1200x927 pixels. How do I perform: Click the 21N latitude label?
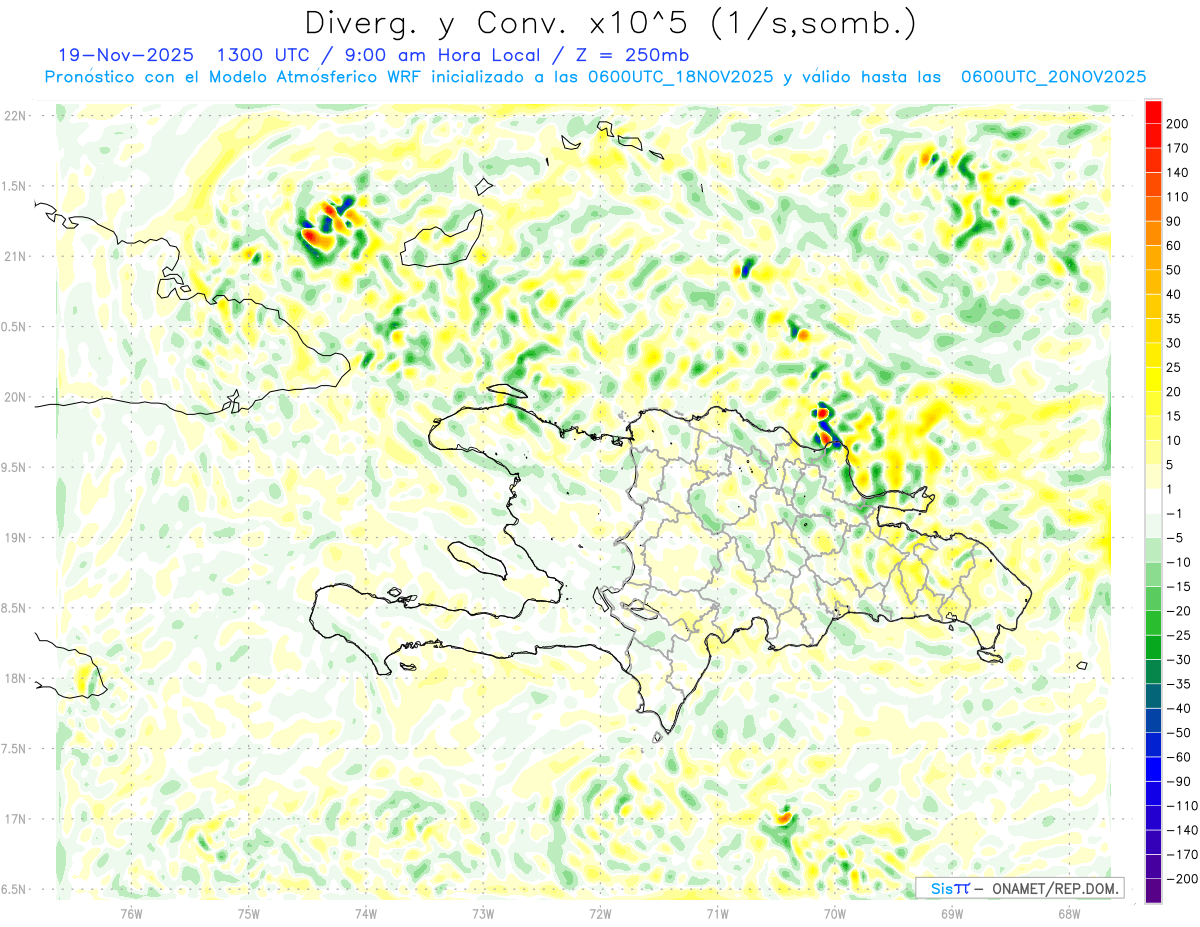tap(15, 257)
